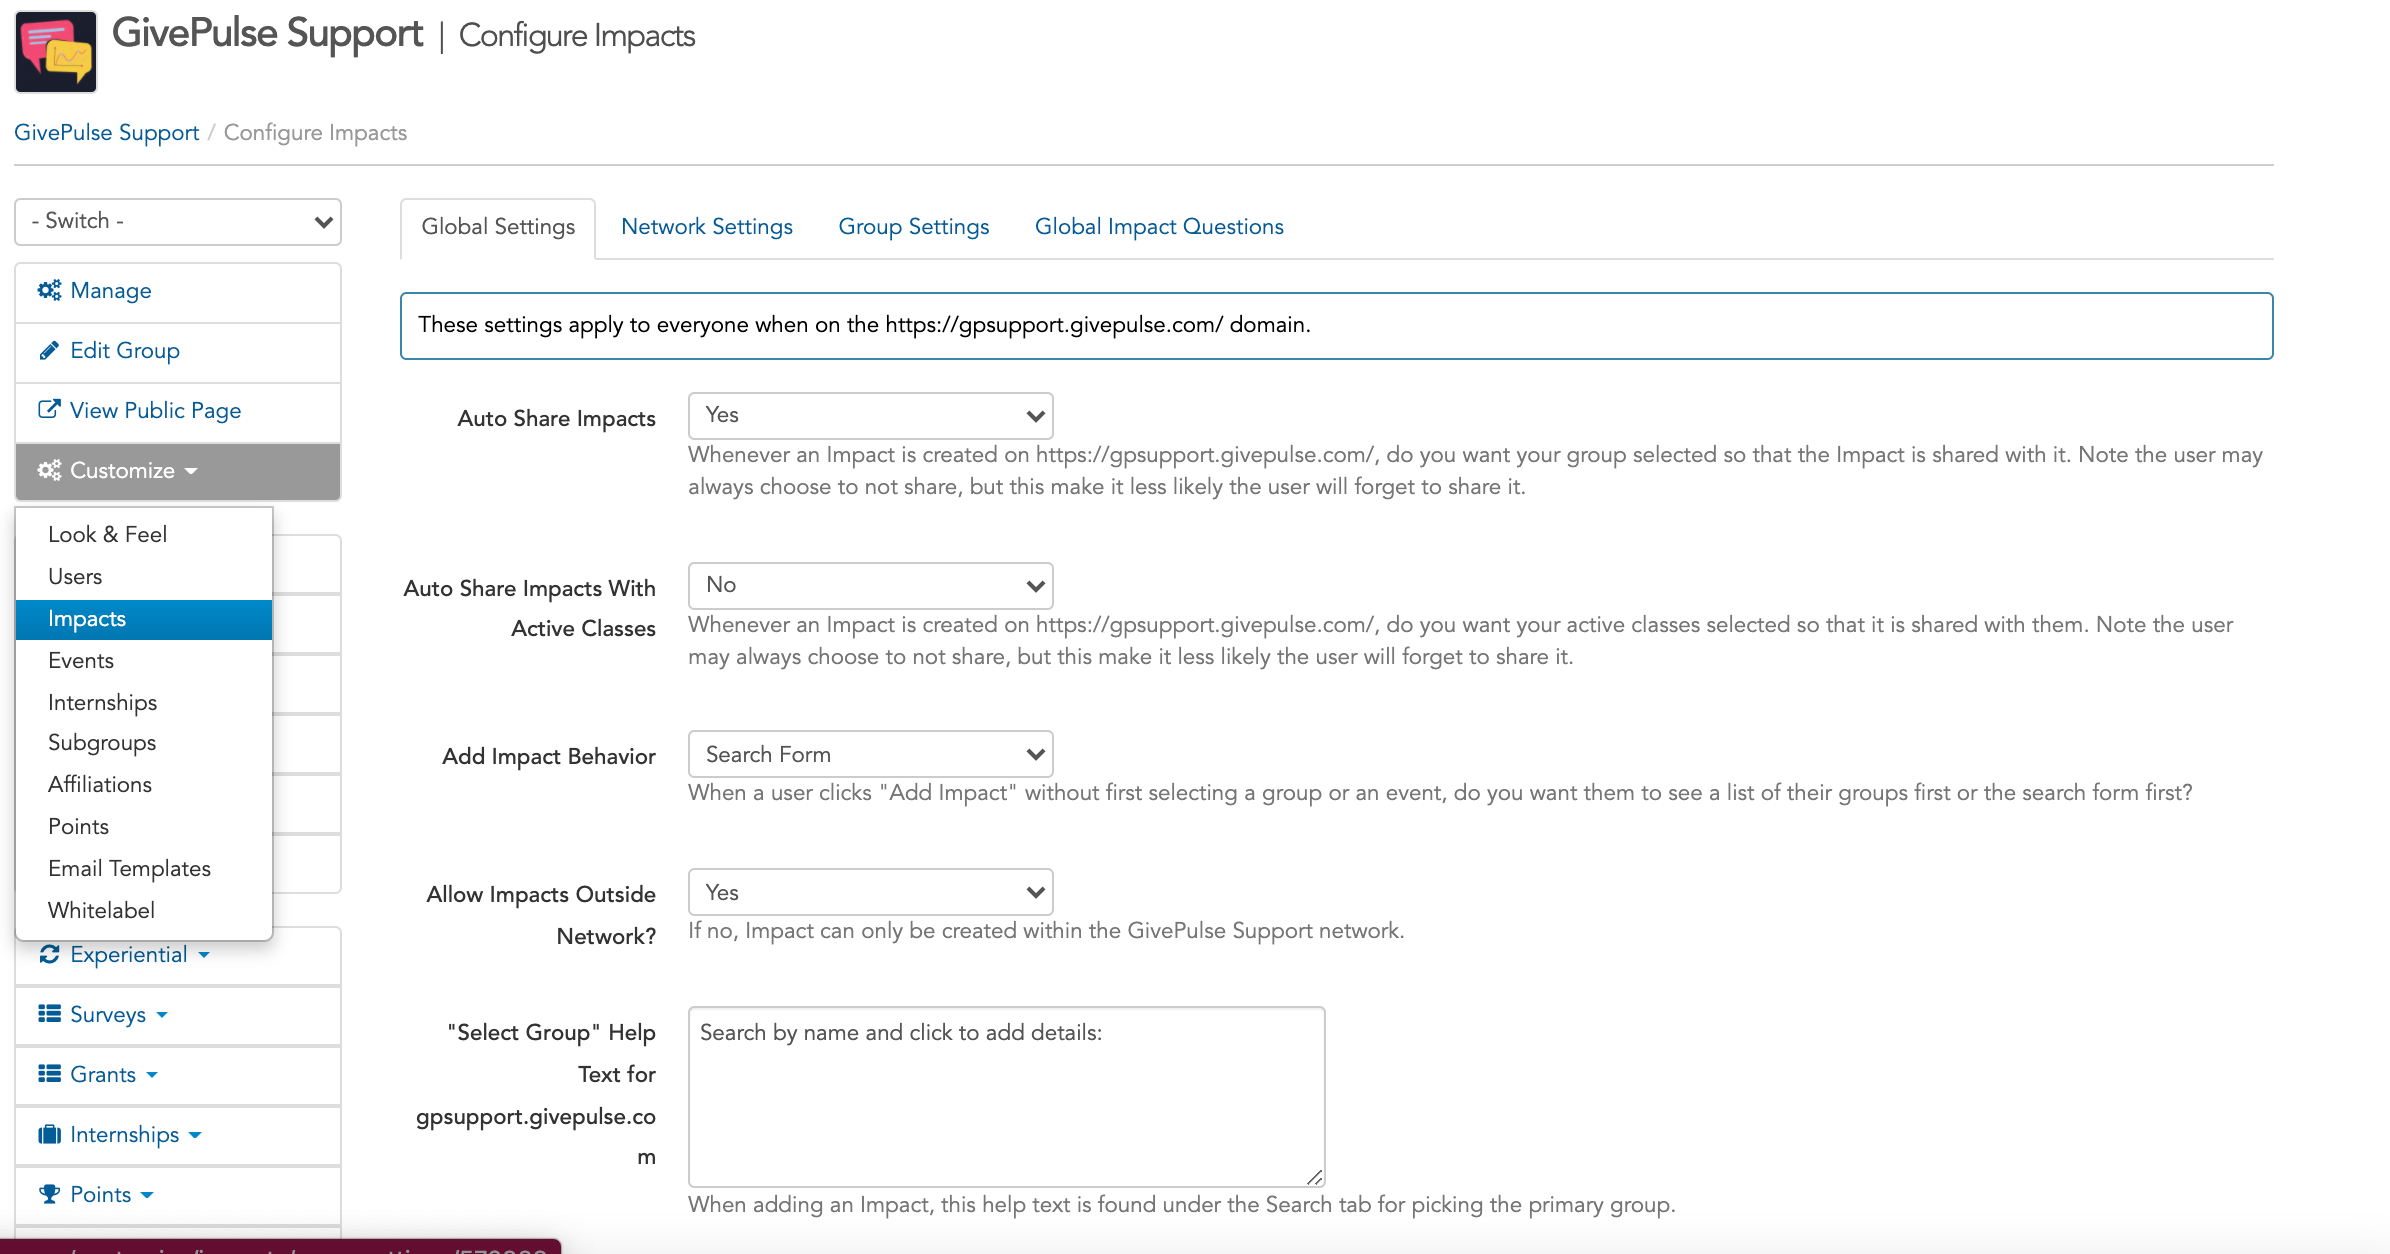Open Allow Impacts Outside Network dropdown
This screenshot has width=2390, height=1254.
click(x=870, y=892)
